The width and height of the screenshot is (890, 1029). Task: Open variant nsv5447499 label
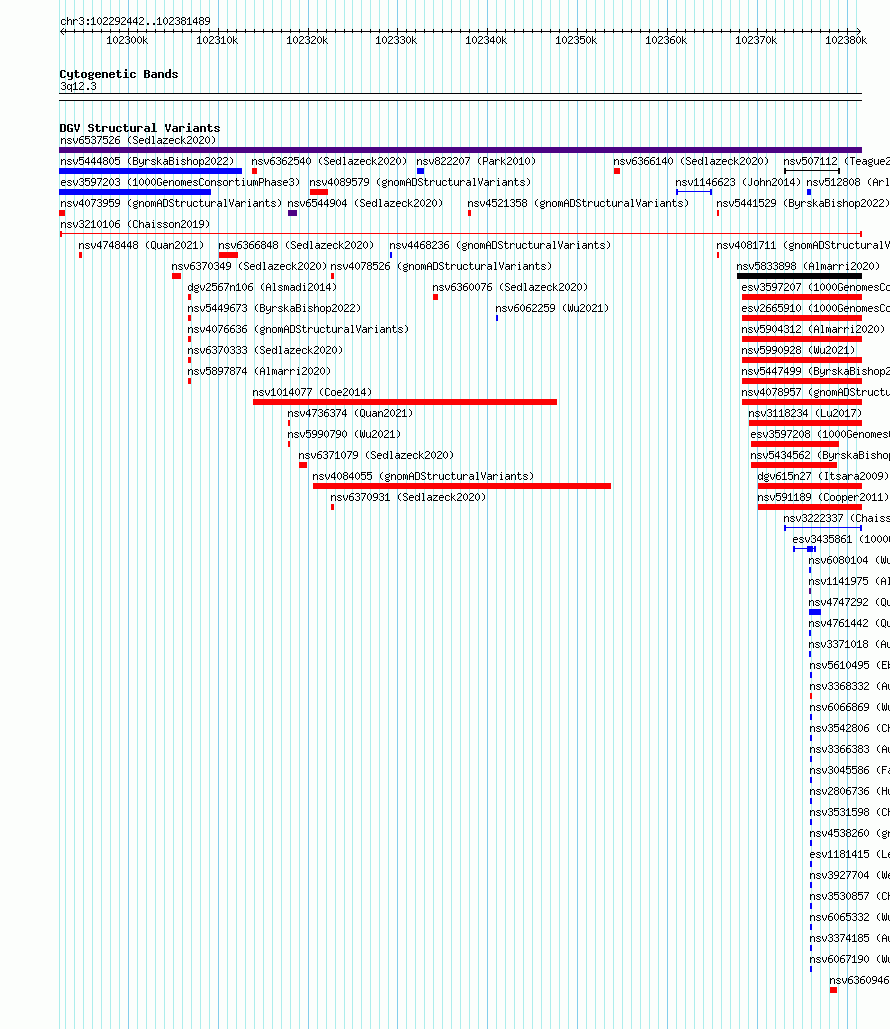pos(815,371)
